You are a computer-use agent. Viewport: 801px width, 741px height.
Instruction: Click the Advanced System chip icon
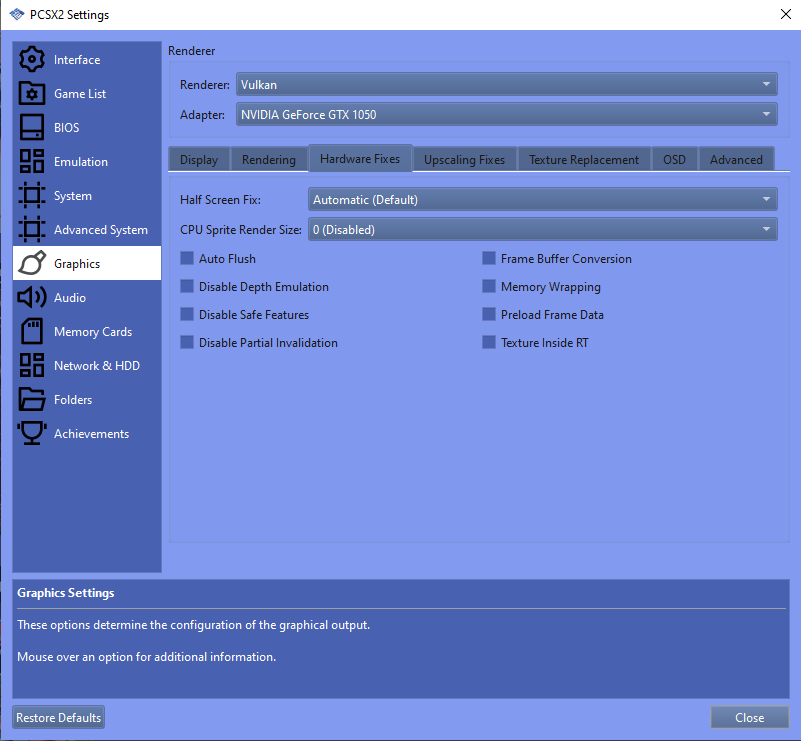click(x=32, y=229)
